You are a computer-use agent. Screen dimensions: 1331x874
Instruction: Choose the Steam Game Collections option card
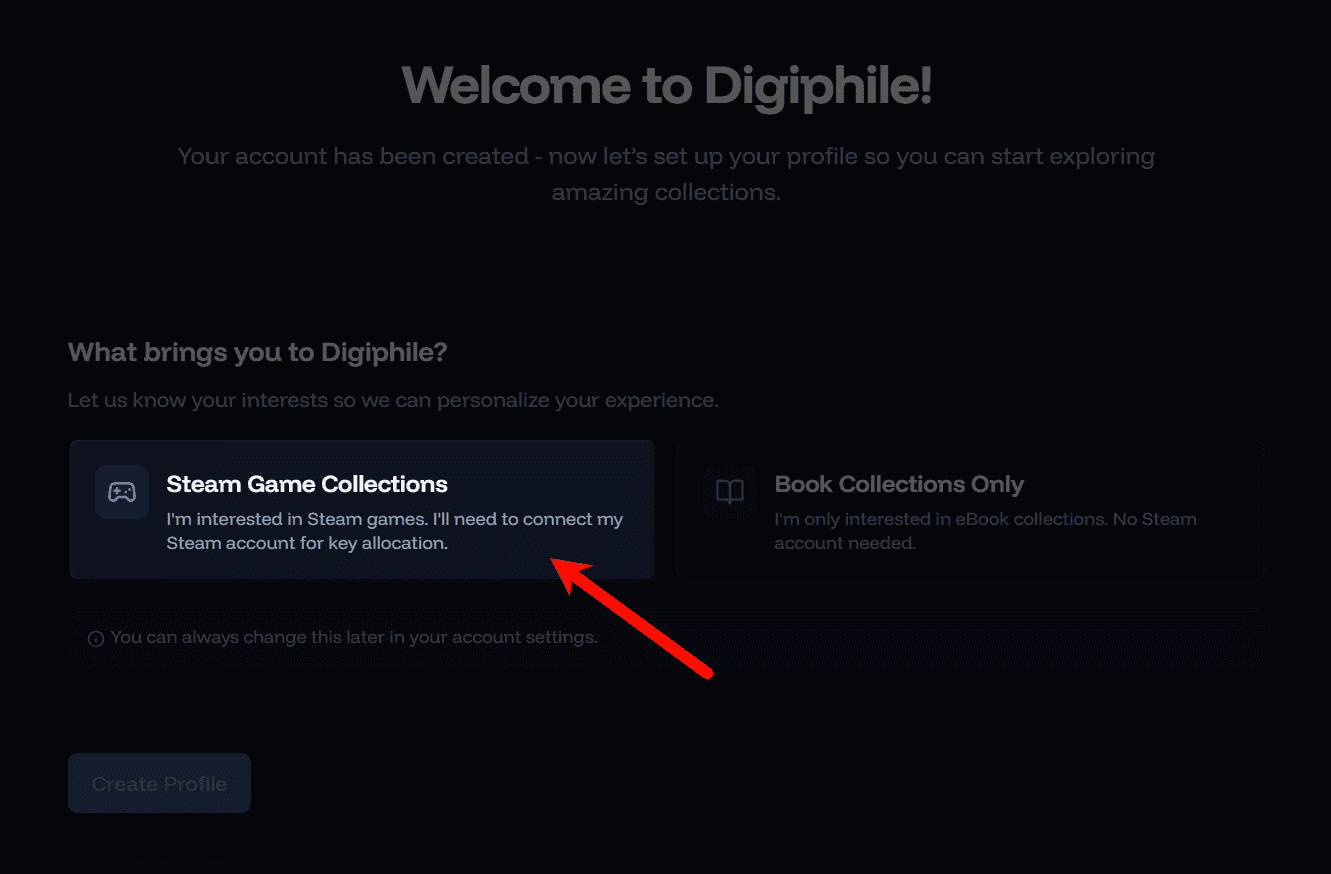(x=362, y=510)
